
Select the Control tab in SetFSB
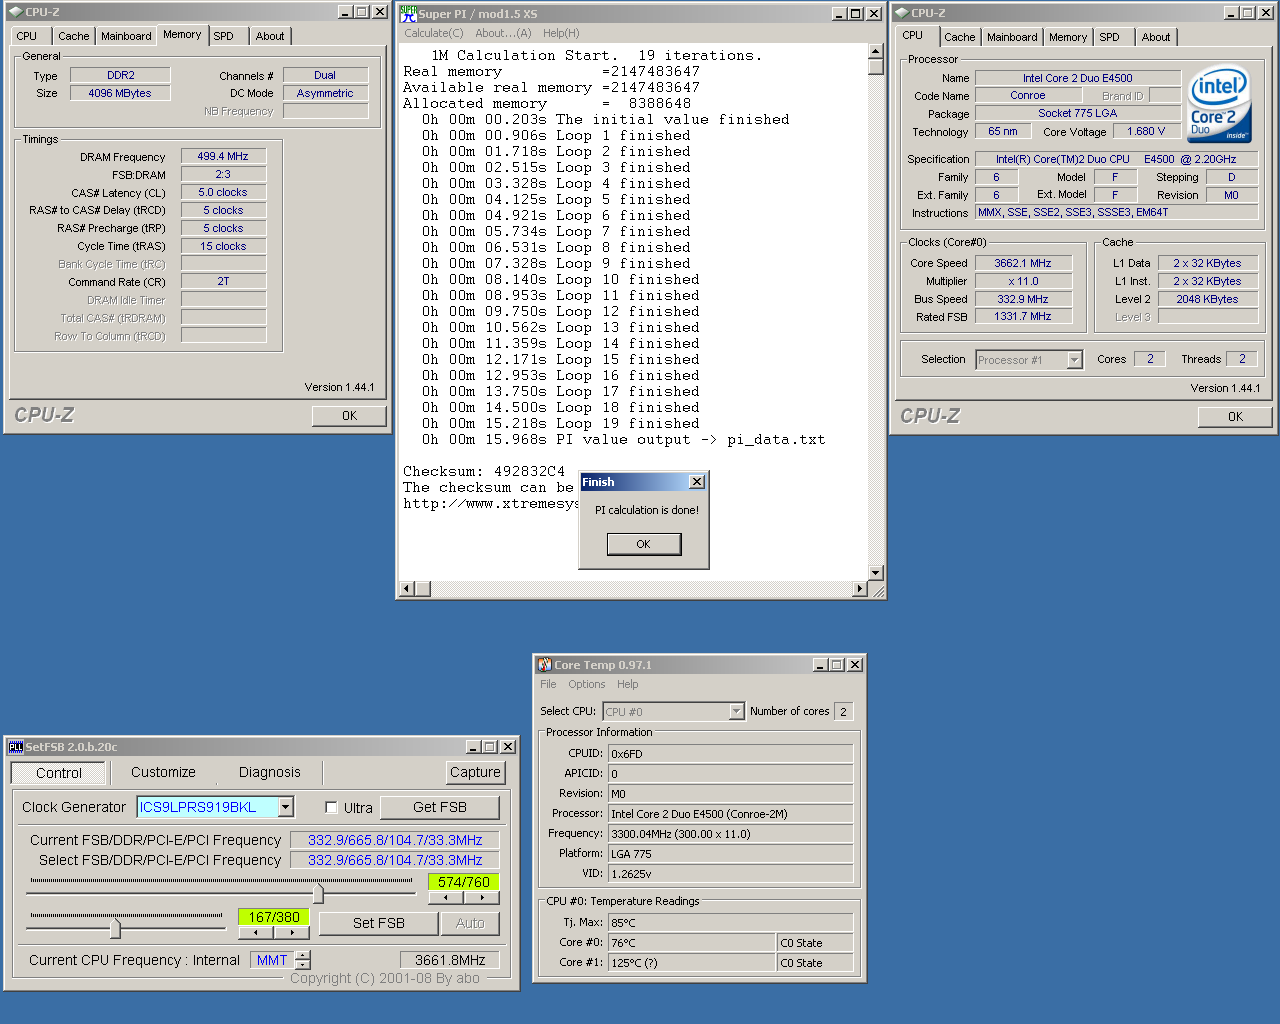[59, 773]
